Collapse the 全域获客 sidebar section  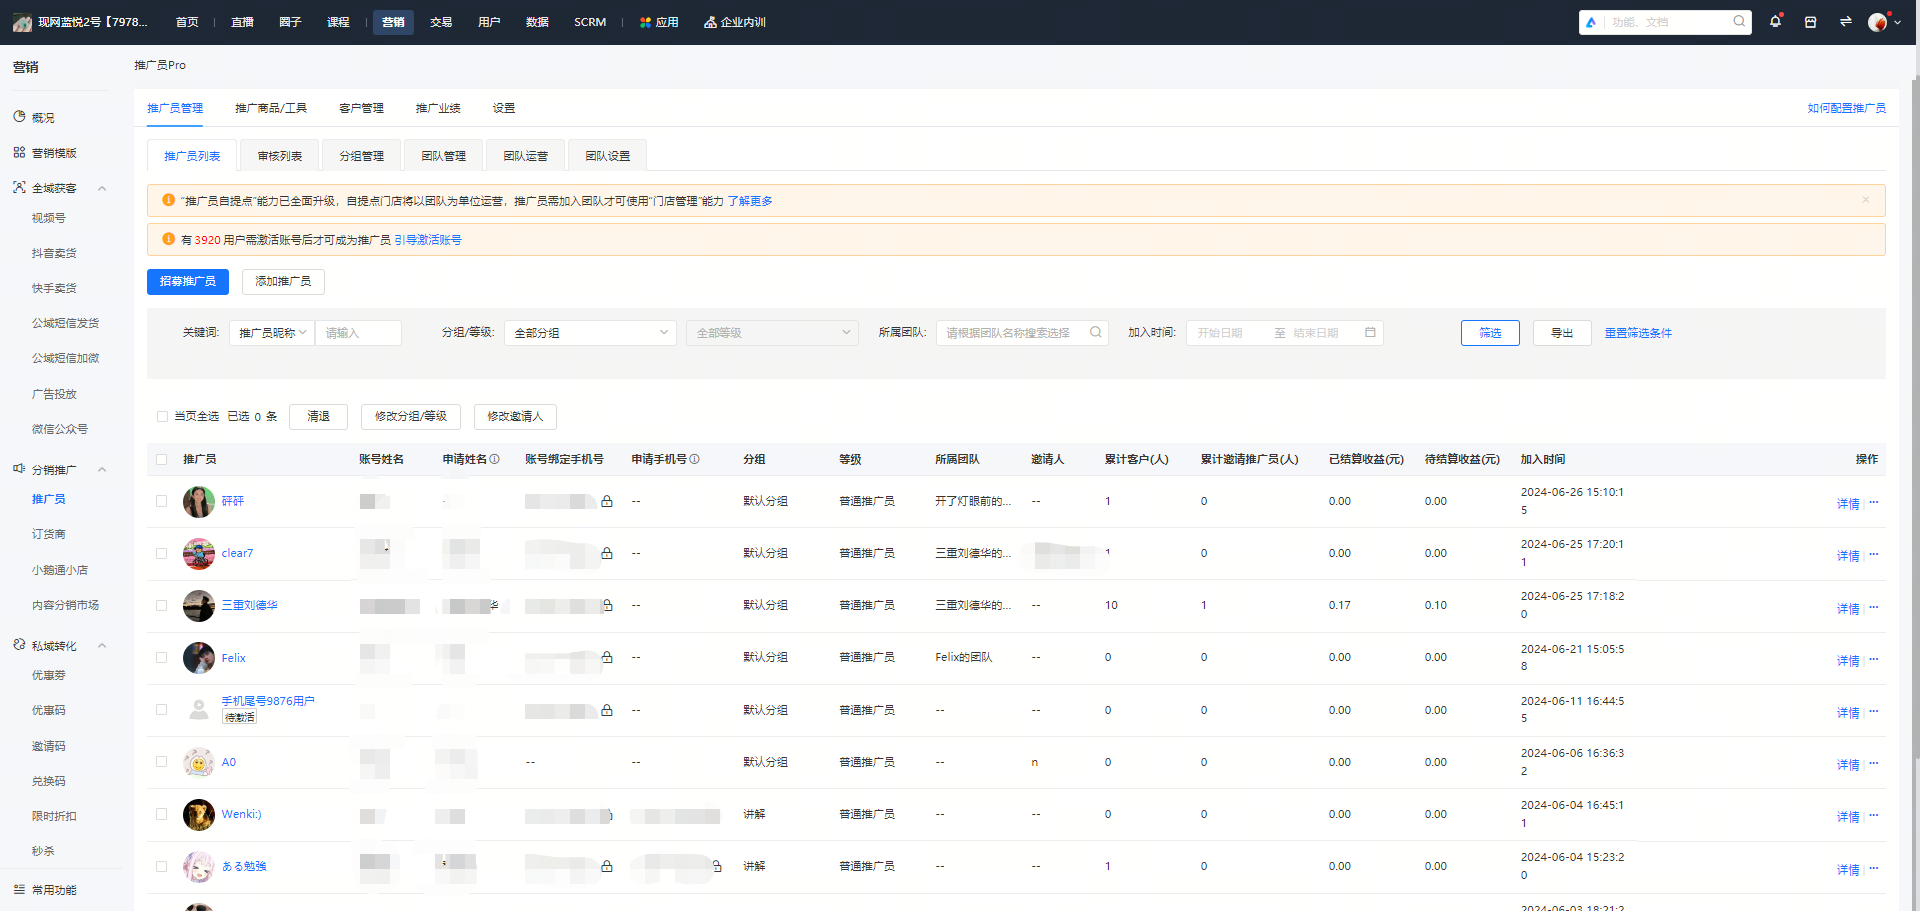click(102, 188)
